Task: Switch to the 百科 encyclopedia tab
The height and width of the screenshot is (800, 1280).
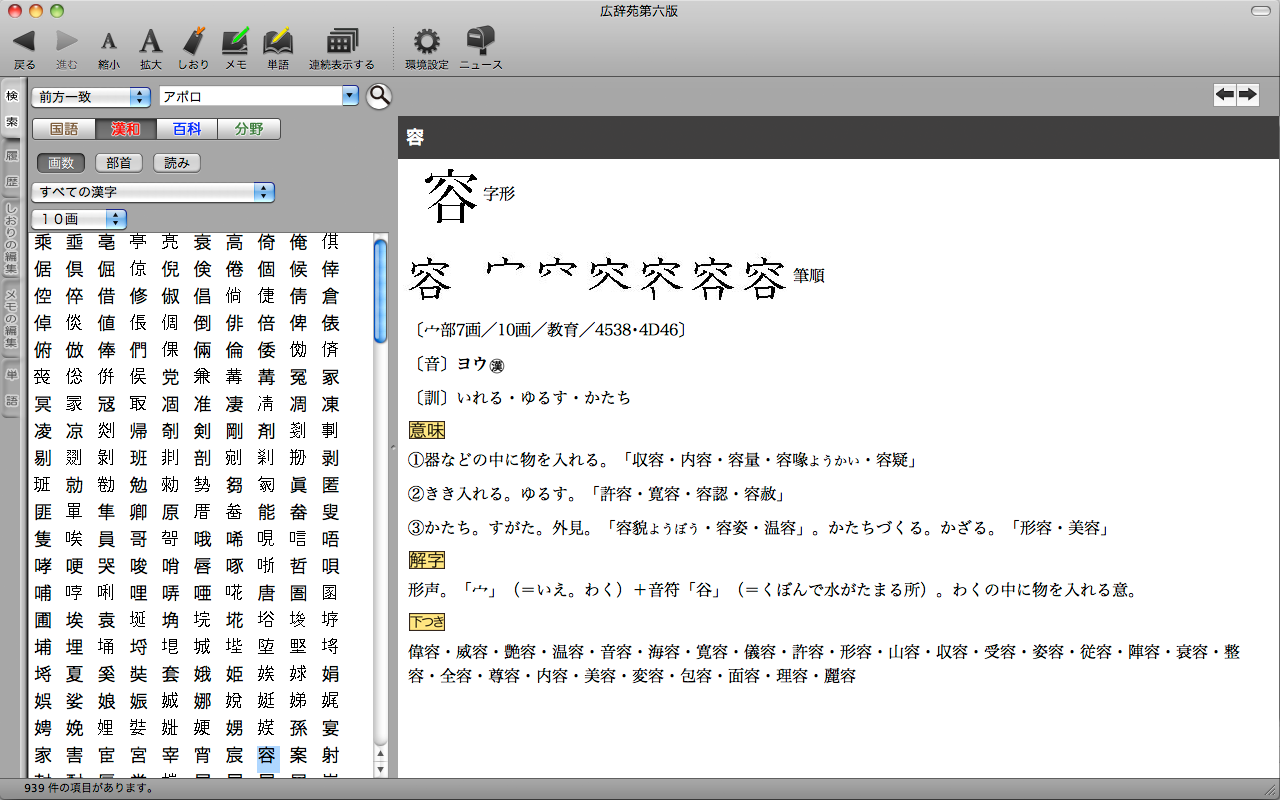Action: click(x=187, y=129)
